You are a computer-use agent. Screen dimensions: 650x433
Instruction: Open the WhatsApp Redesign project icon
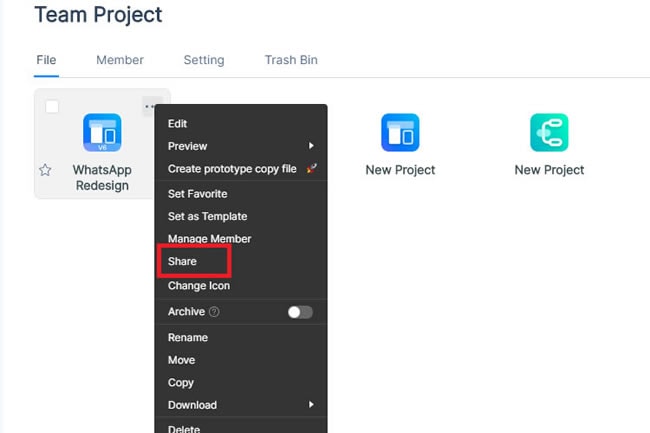(102, 133)
